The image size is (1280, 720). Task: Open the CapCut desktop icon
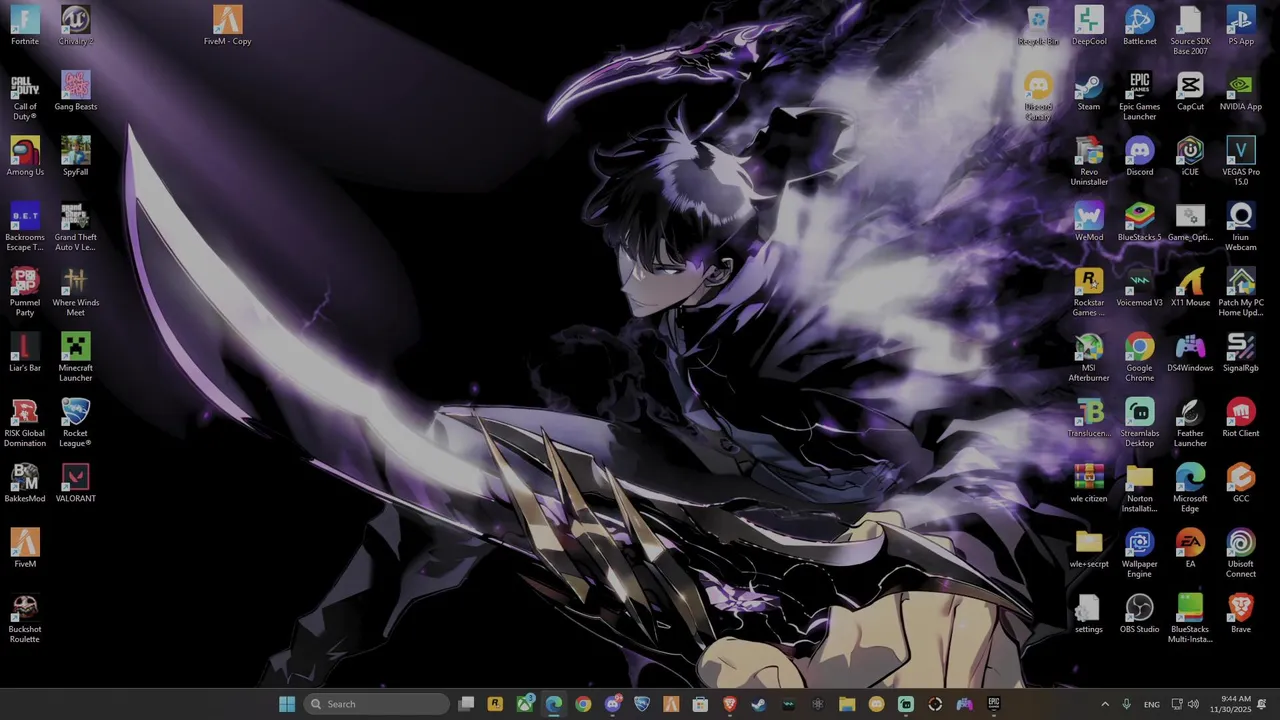point(1190,91)
